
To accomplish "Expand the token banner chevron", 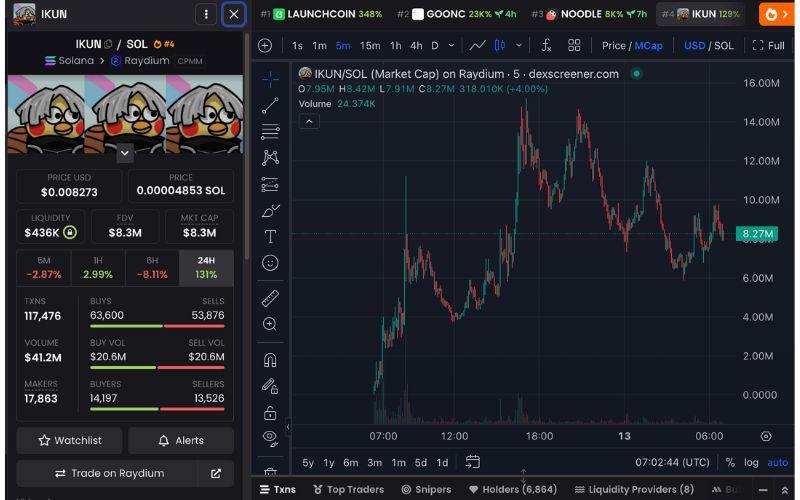I will tap(125, 153).
